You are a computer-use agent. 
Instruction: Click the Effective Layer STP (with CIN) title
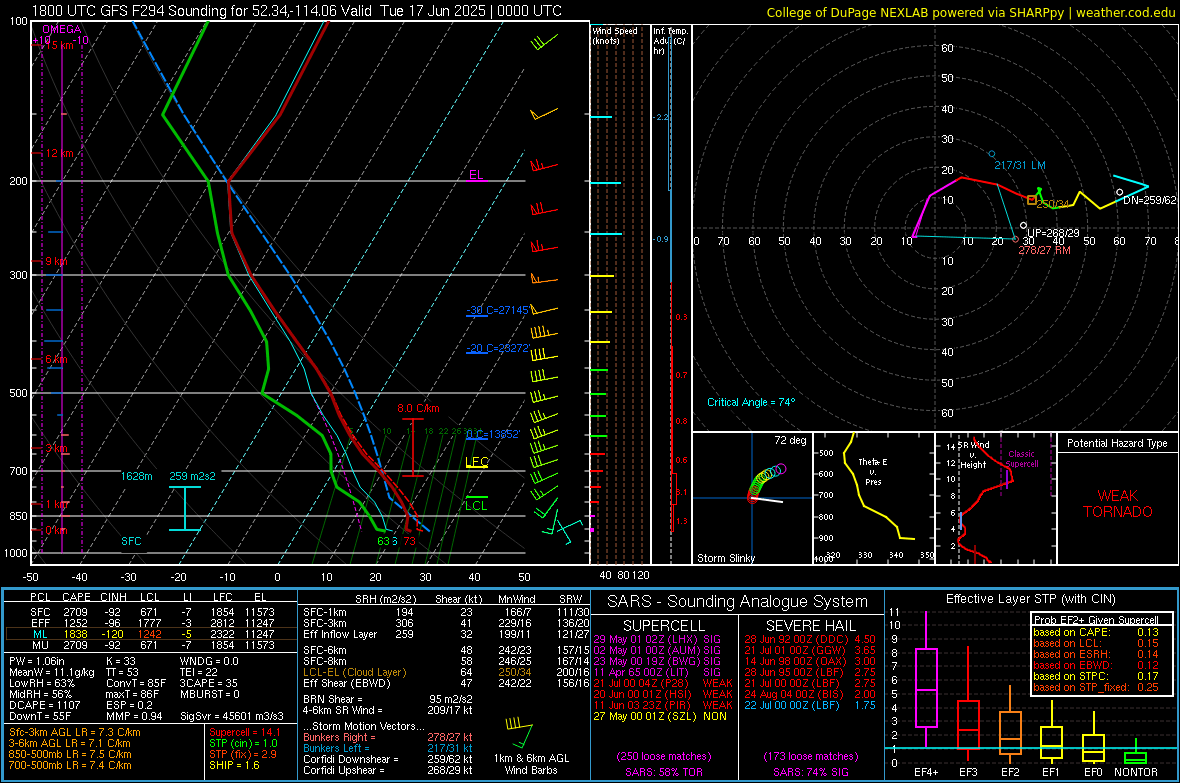[1031, 599]
